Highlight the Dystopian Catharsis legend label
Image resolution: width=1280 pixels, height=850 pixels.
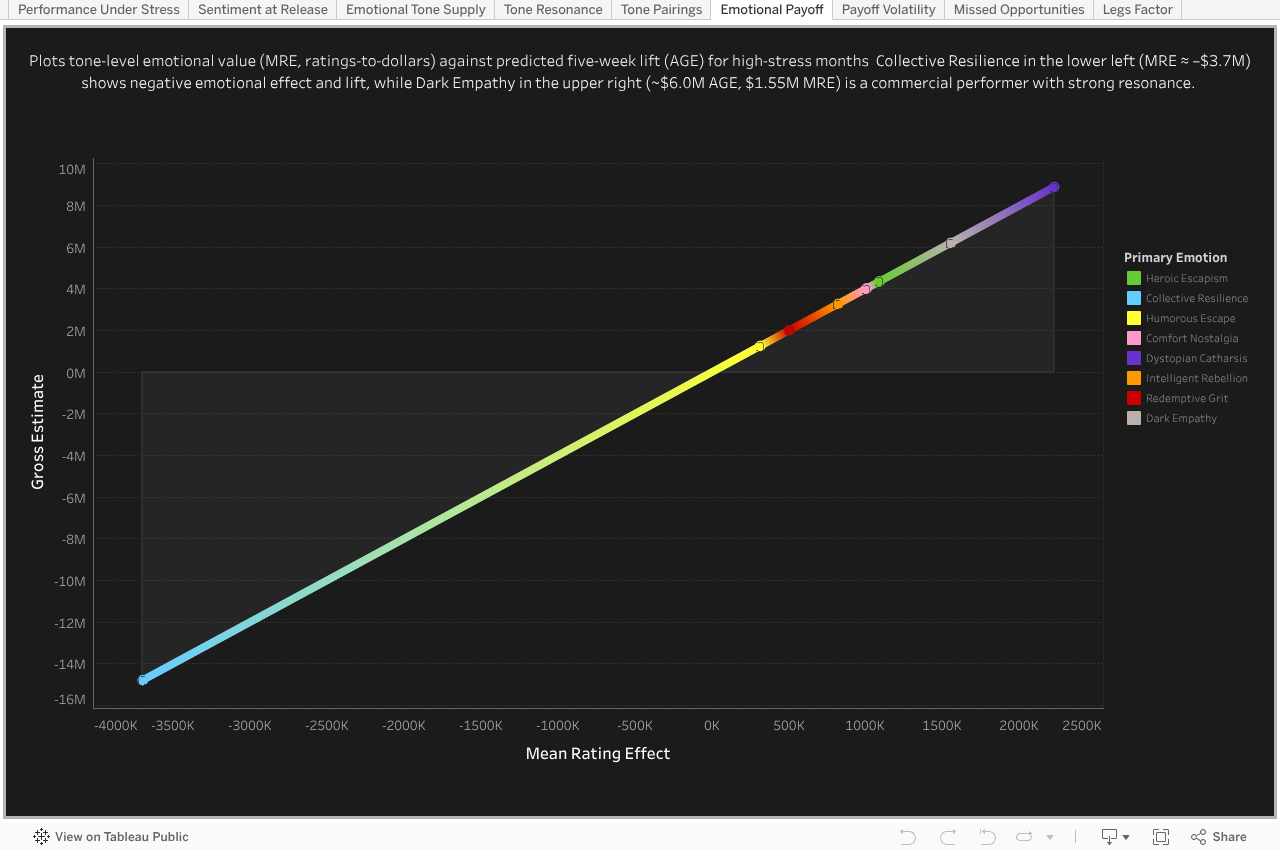[x=1197, y=358]
